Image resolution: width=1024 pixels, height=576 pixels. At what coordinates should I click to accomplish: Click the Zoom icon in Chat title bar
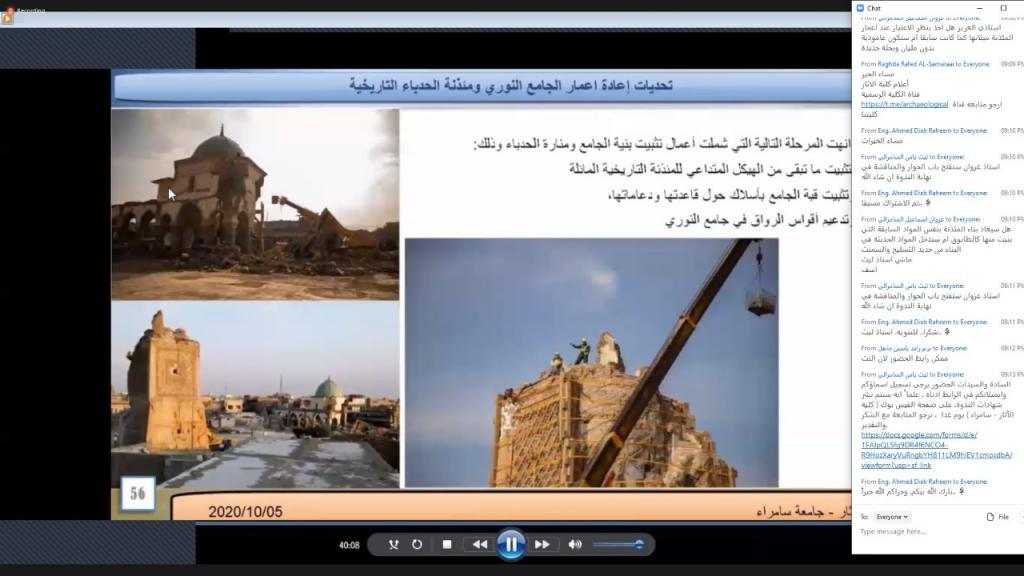click(x=860, y=8)
